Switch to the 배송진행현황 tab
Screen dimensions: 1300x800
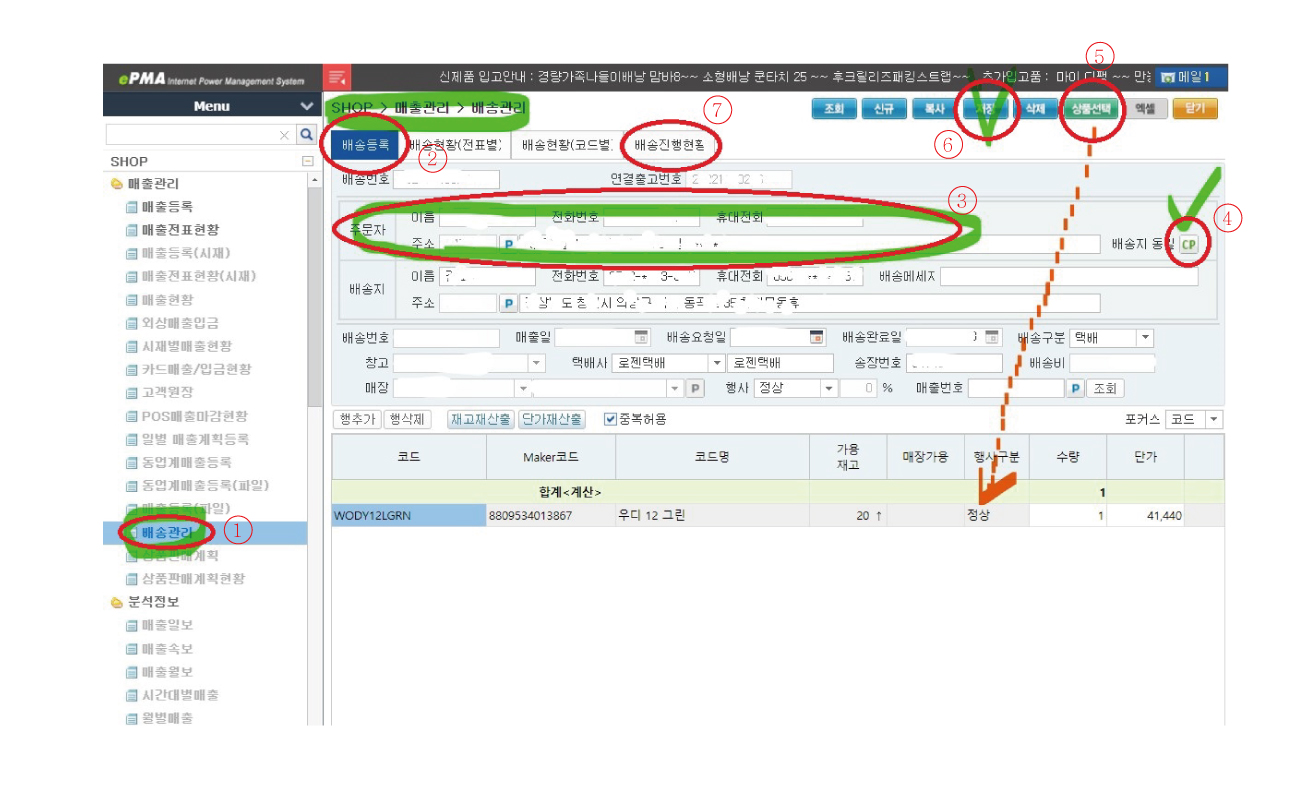pos(669,145)
